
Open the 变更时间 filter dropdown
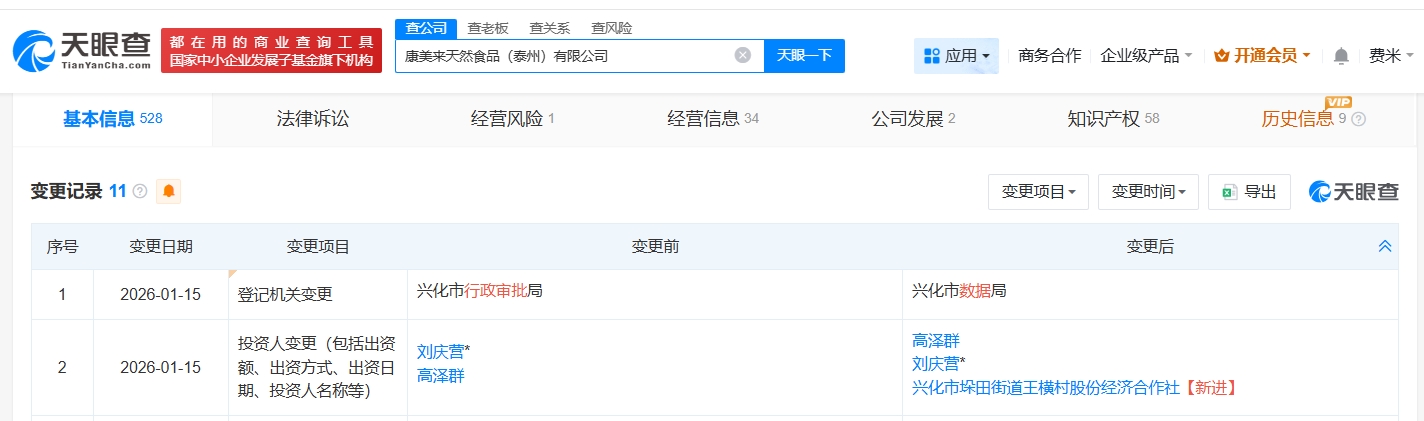point(1148,192)
